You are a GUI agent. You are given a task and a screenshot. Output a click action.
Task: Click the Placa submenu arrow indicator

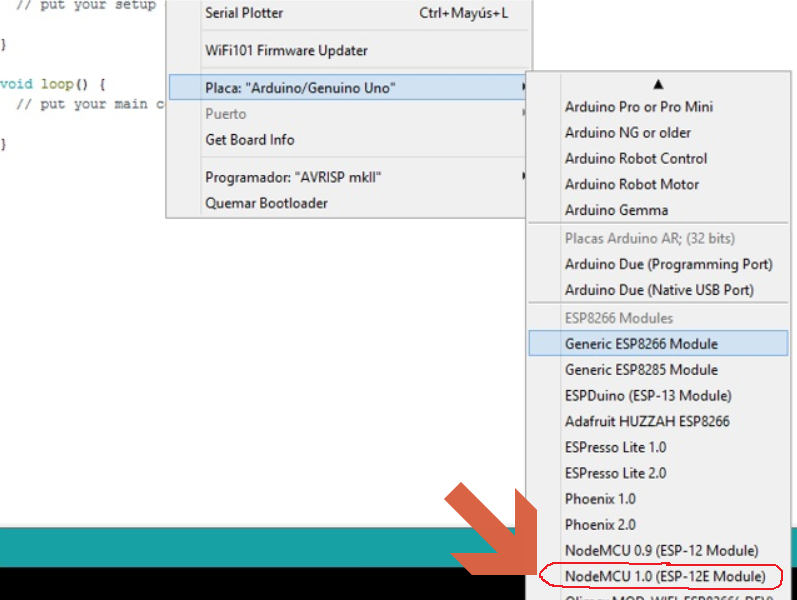click(x=523, y=87)
